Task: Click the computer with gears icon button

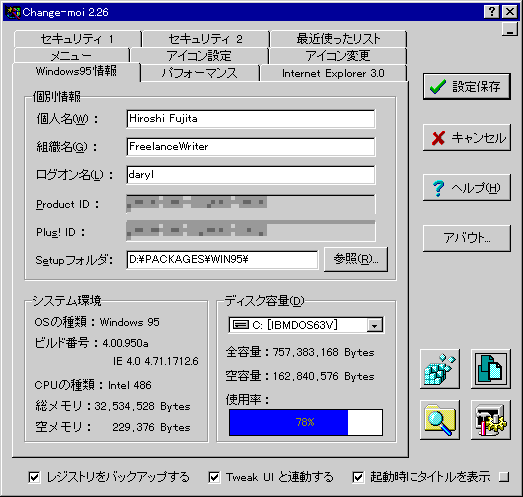Action: (x=491, y=420)
